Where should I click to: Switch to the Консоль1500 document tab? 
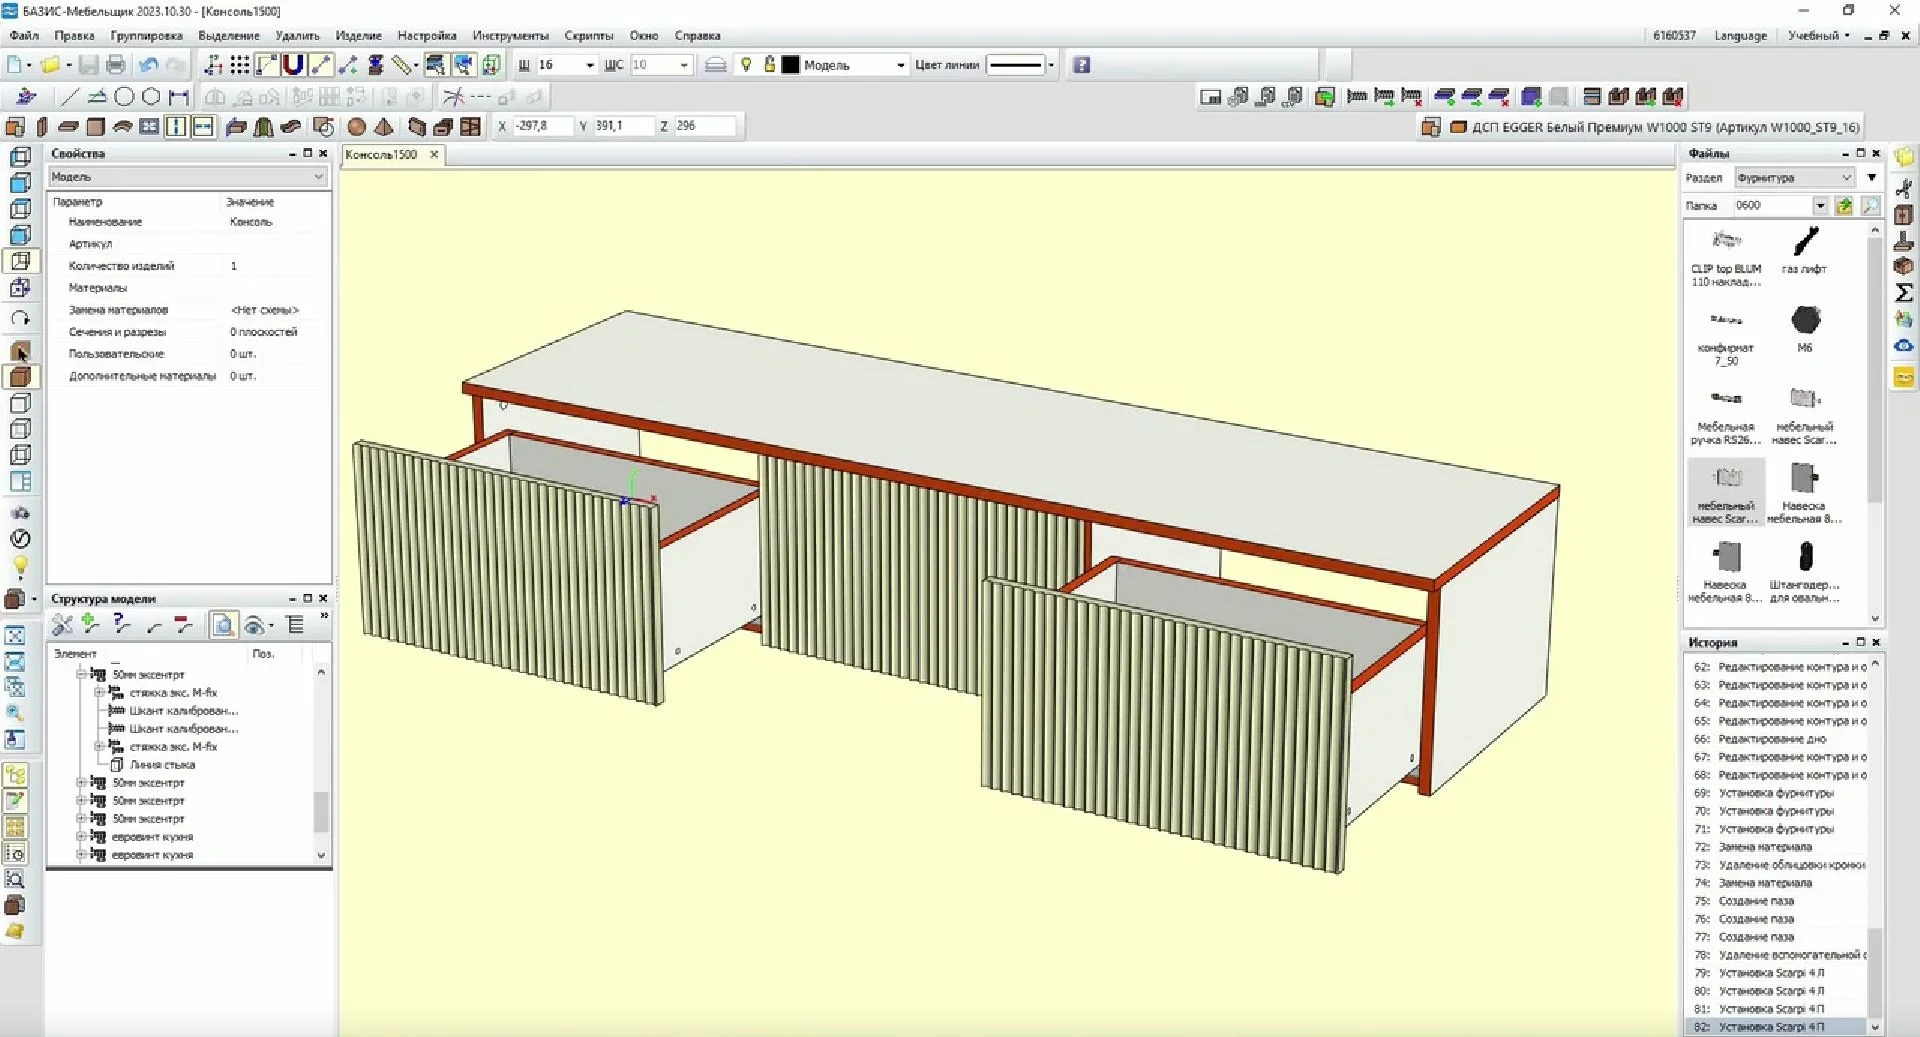(381, 155)
